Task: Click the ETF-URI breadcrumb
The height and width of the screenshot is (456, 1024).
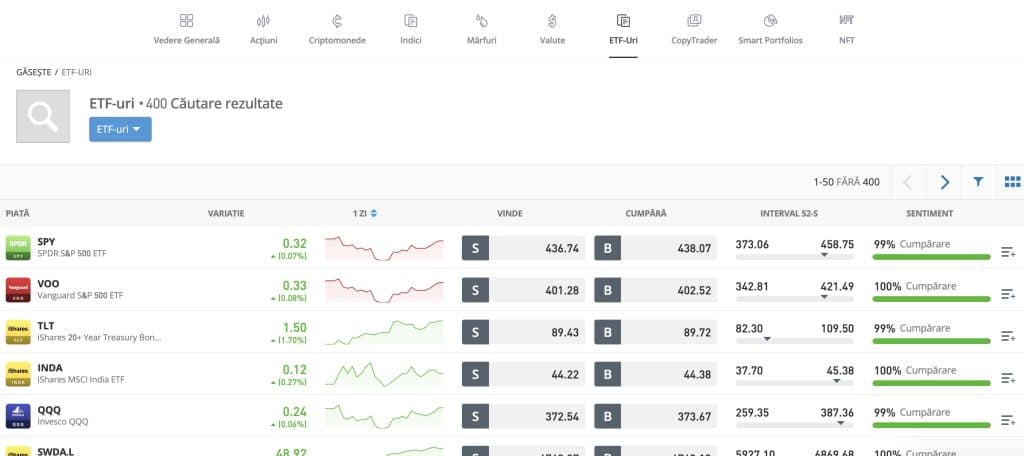Action: coord(76,73)
